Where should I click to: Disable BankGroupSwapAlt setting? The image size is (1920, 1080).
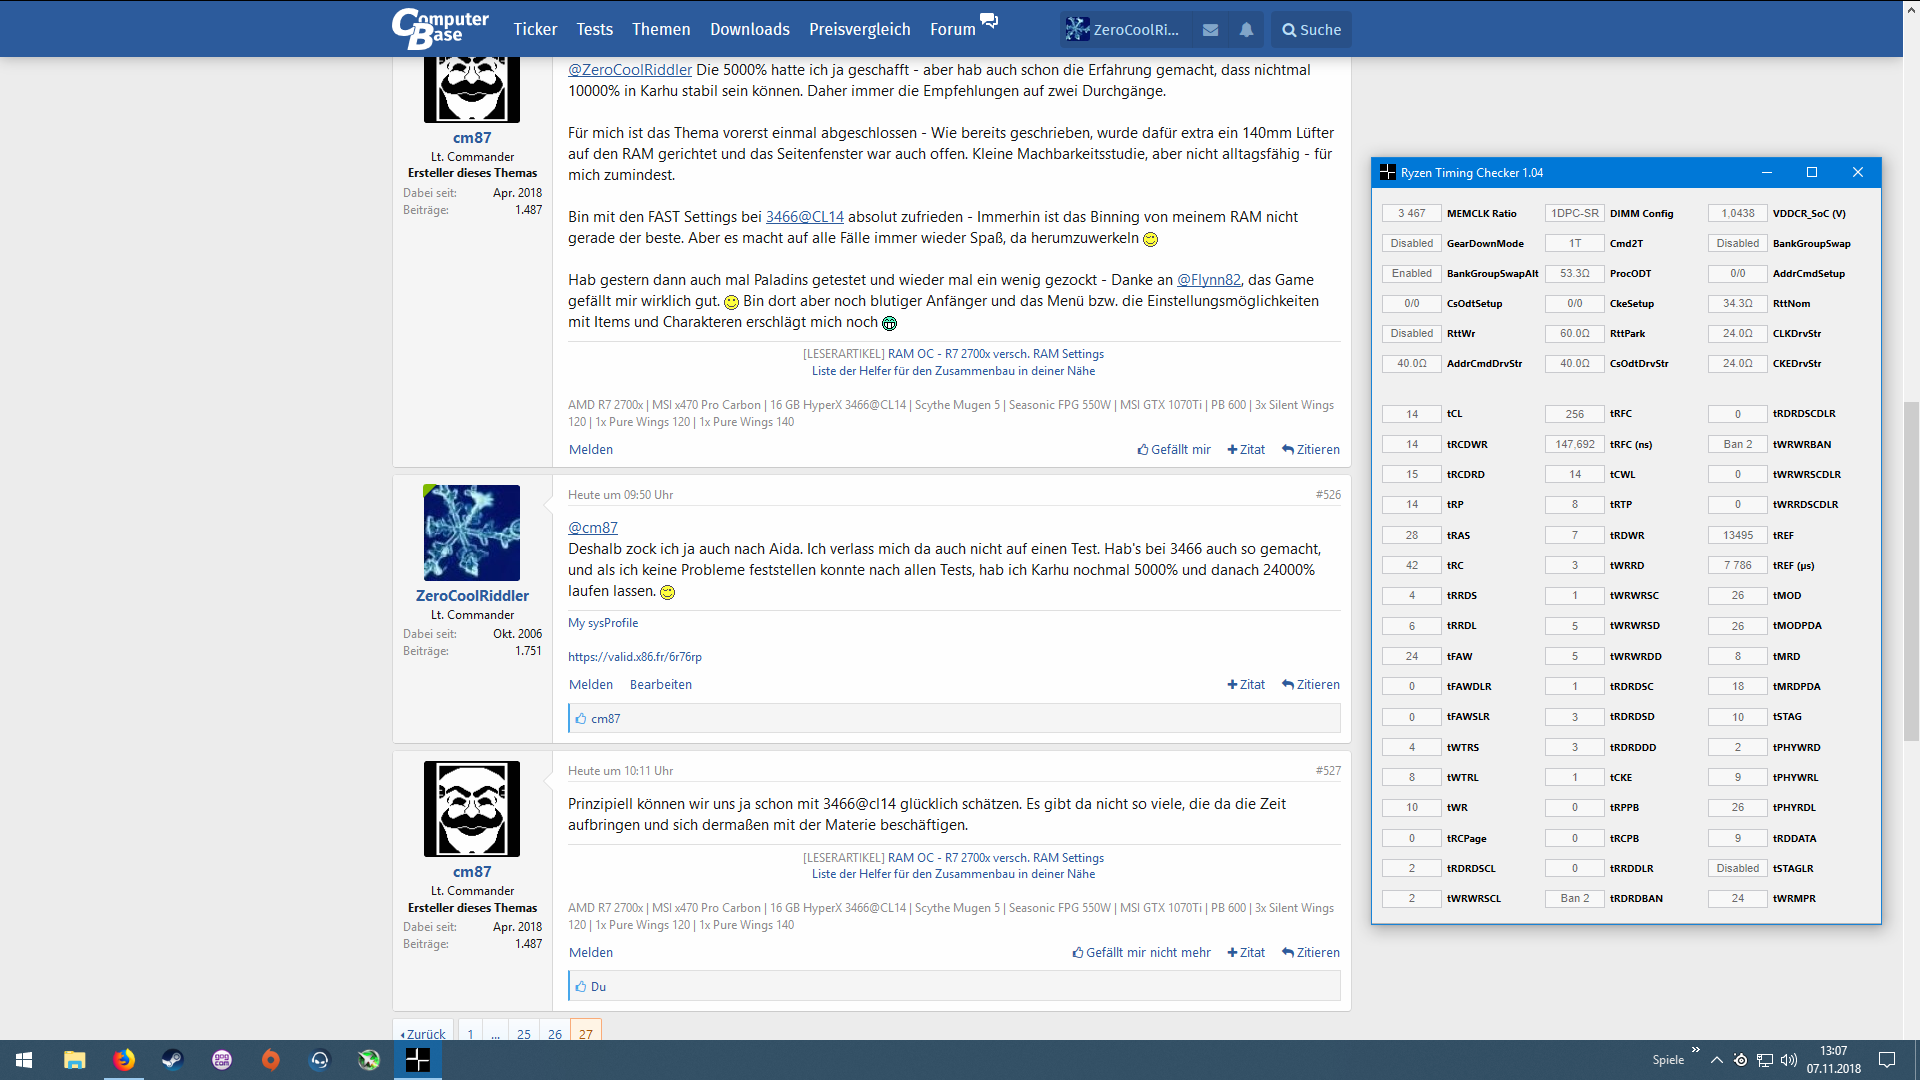pos(1411,273)
